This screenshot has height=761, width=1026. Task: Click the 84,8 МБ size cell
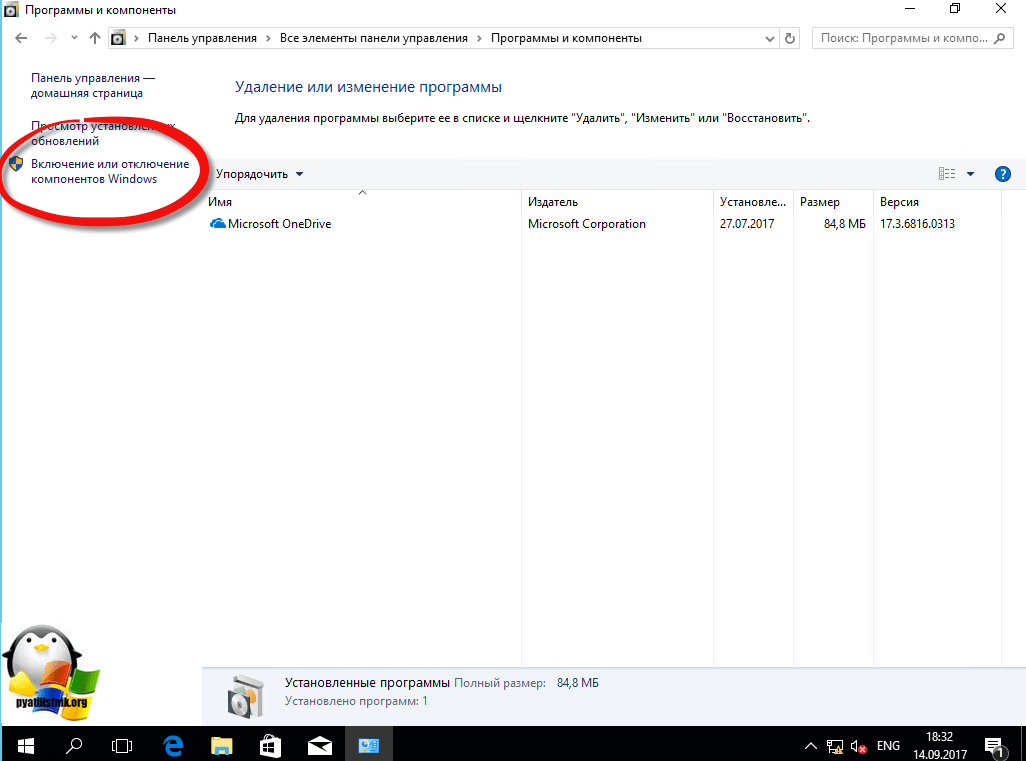(844, 224)
